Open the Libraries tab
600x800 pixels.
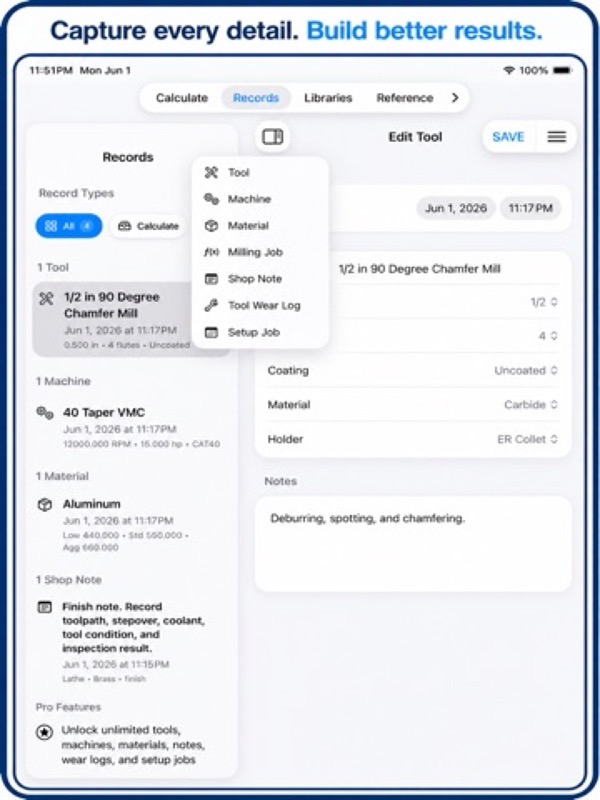tap(328, 98)
